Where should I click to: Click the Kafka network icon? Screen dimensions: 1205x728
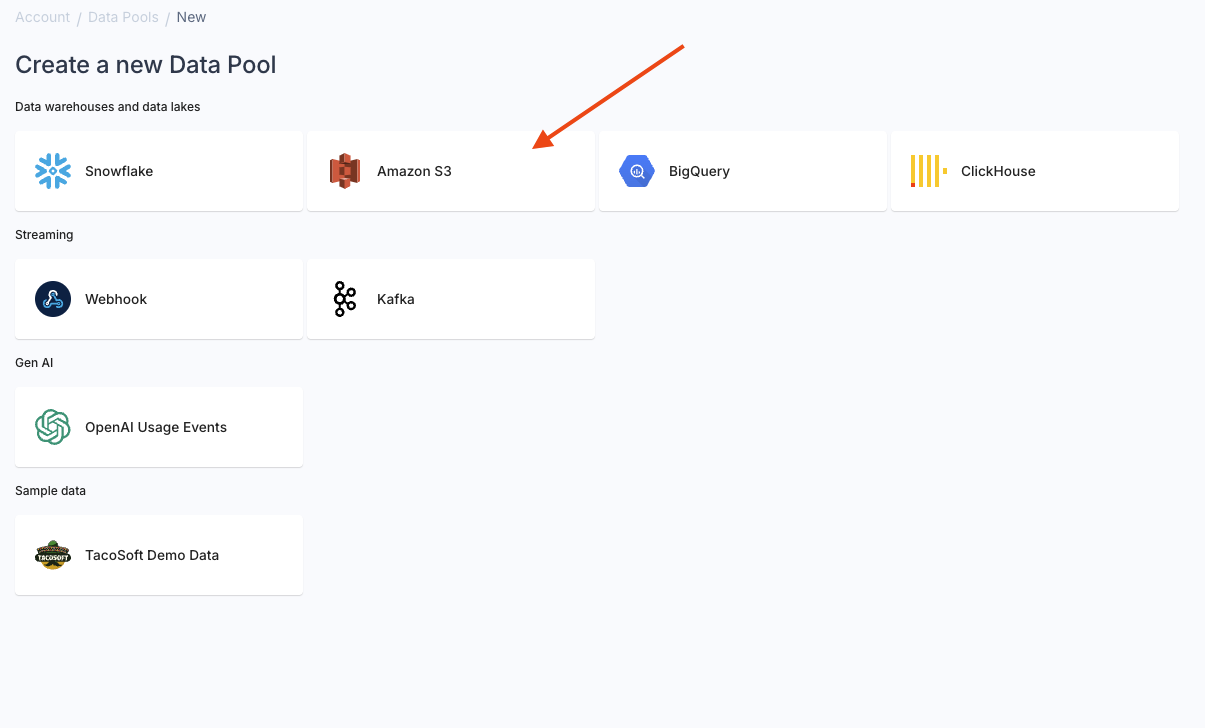pos(344,299)
